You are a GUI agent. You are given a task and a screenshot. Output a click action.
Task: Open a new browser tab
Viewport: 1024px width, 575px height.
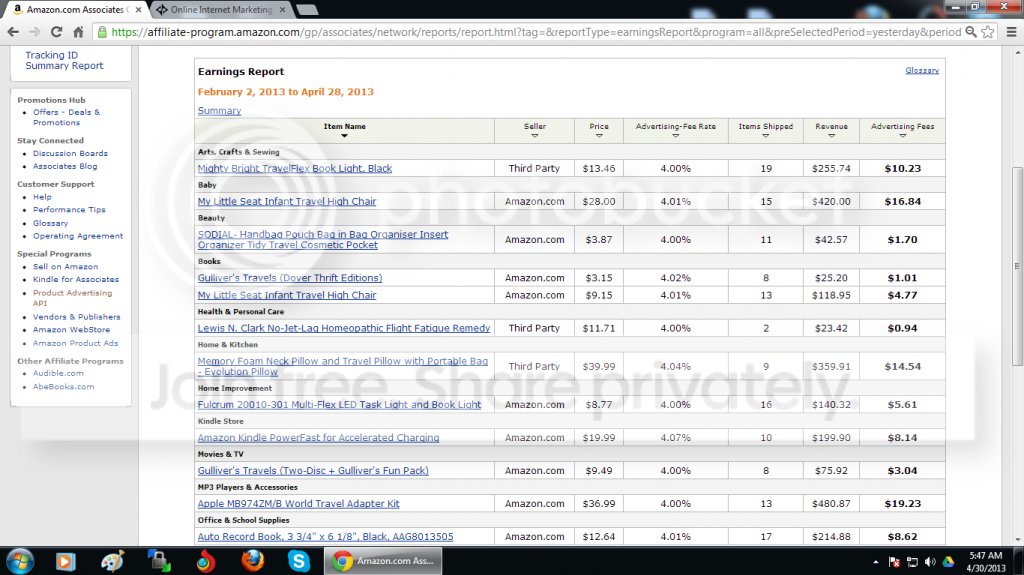[306, 10]
